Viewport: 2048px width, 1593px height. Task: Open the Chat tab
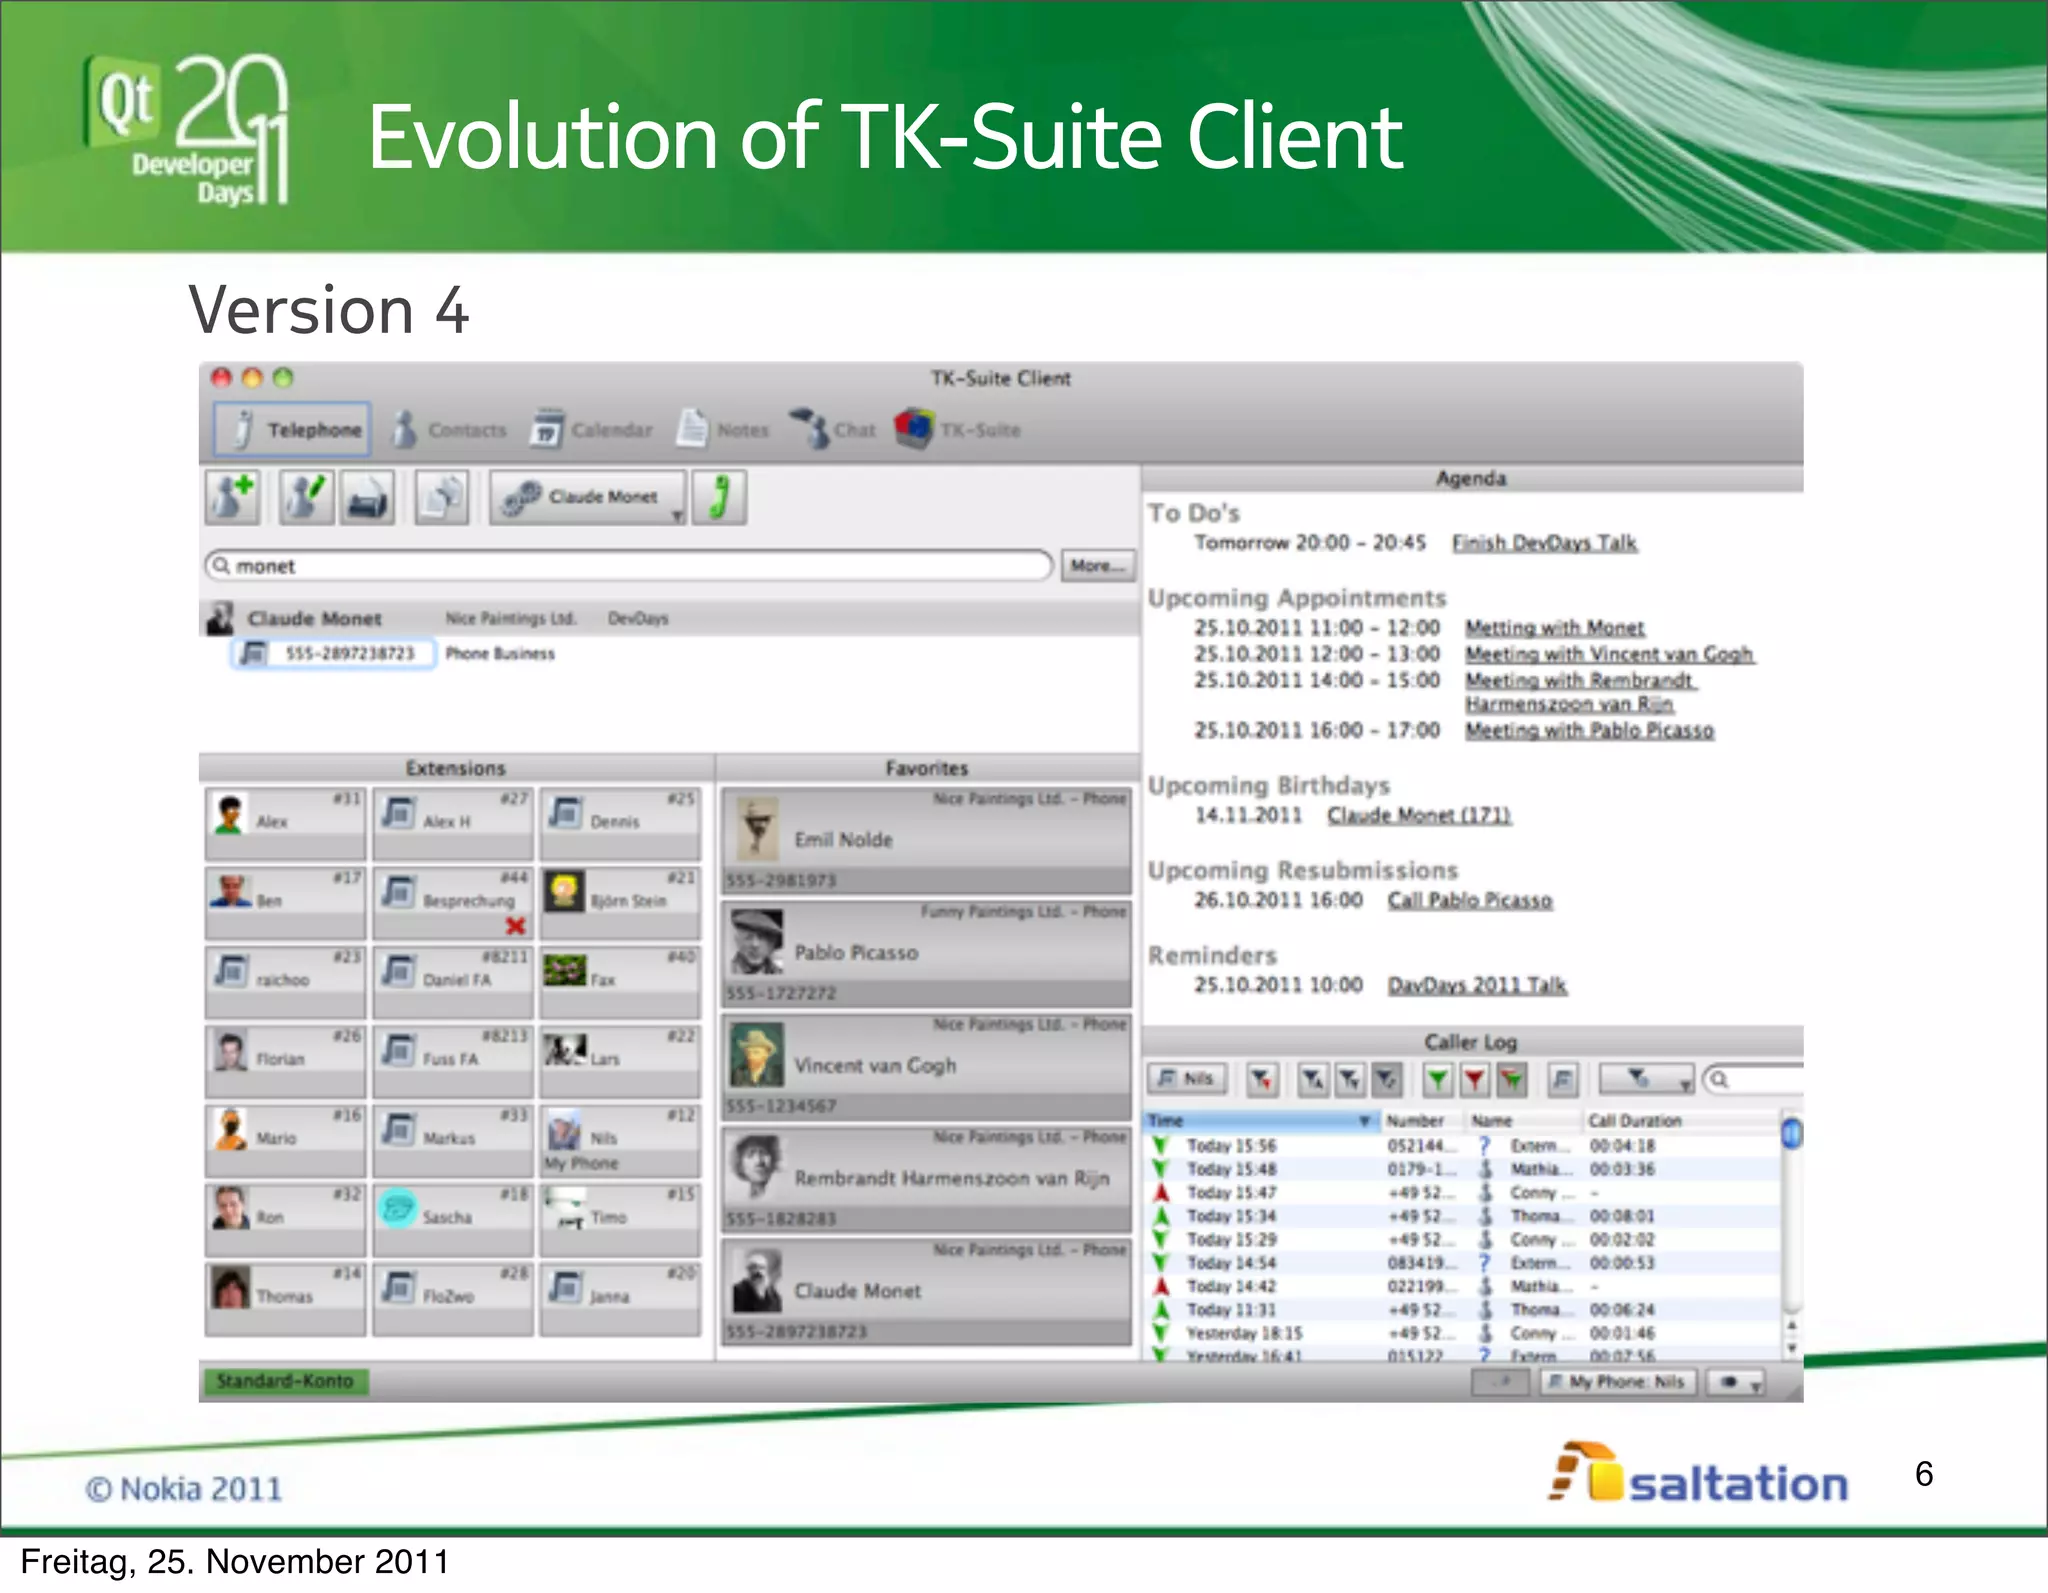point(833,430)
